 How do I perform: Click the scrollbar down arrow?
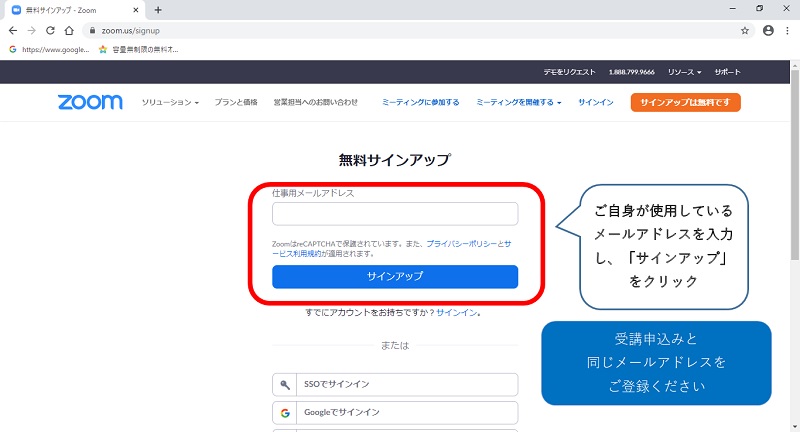click(x=795, y=427)
